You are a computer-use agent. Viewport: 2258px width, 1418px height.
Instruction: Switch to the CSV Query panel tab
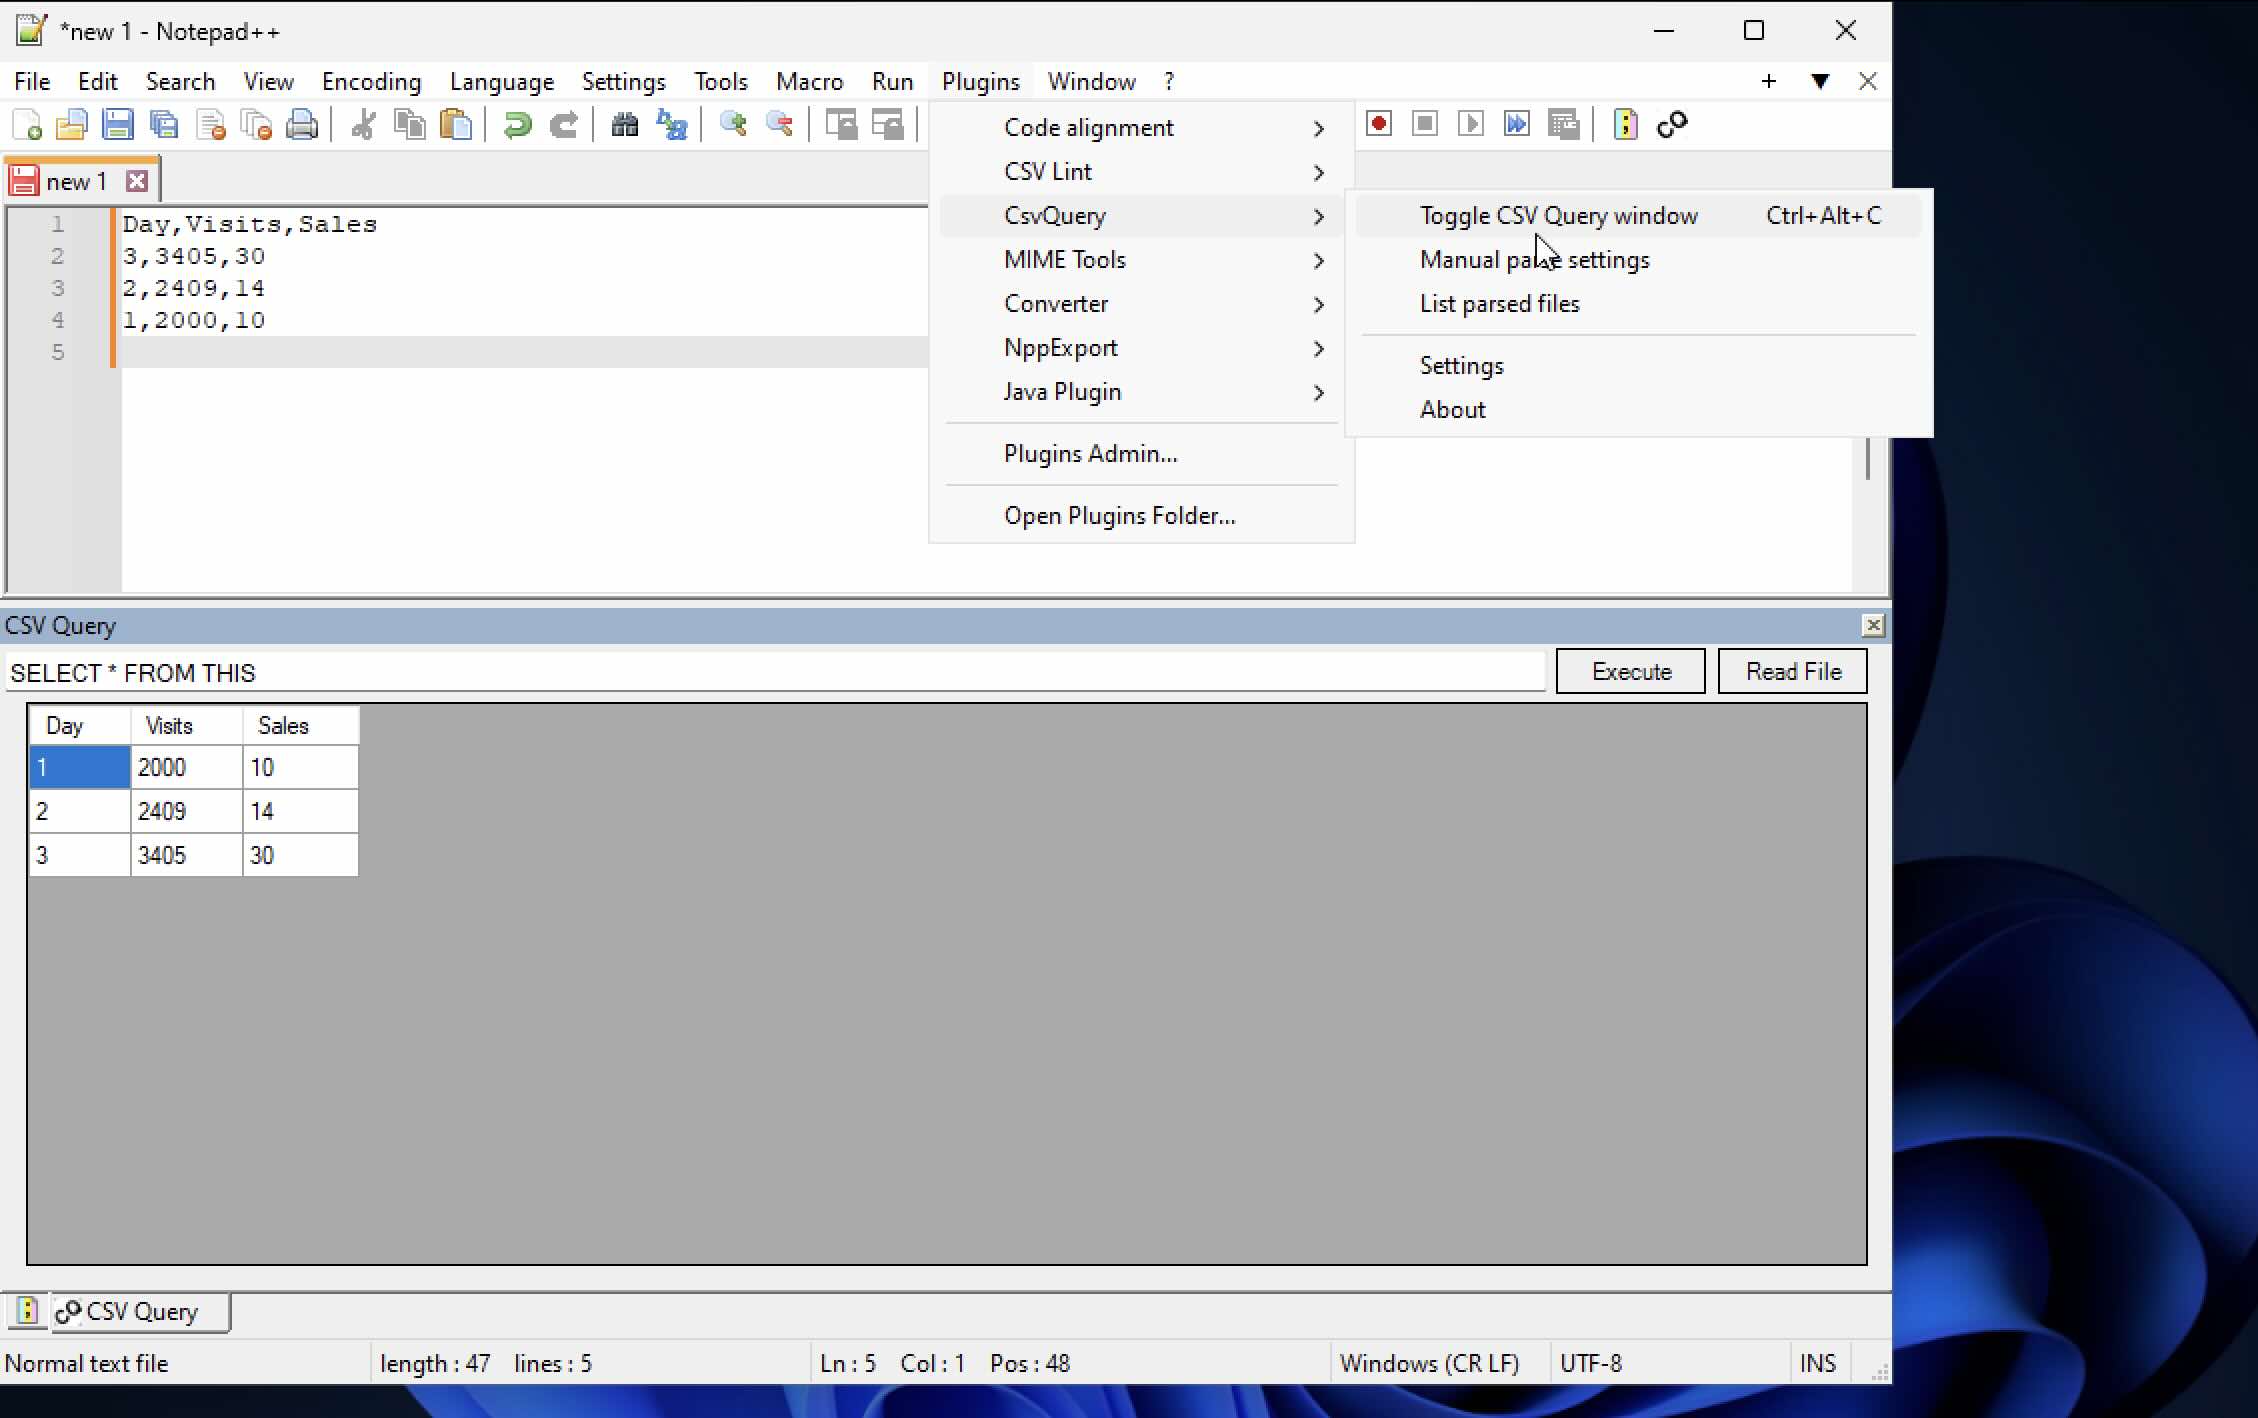pos(138,1311)
